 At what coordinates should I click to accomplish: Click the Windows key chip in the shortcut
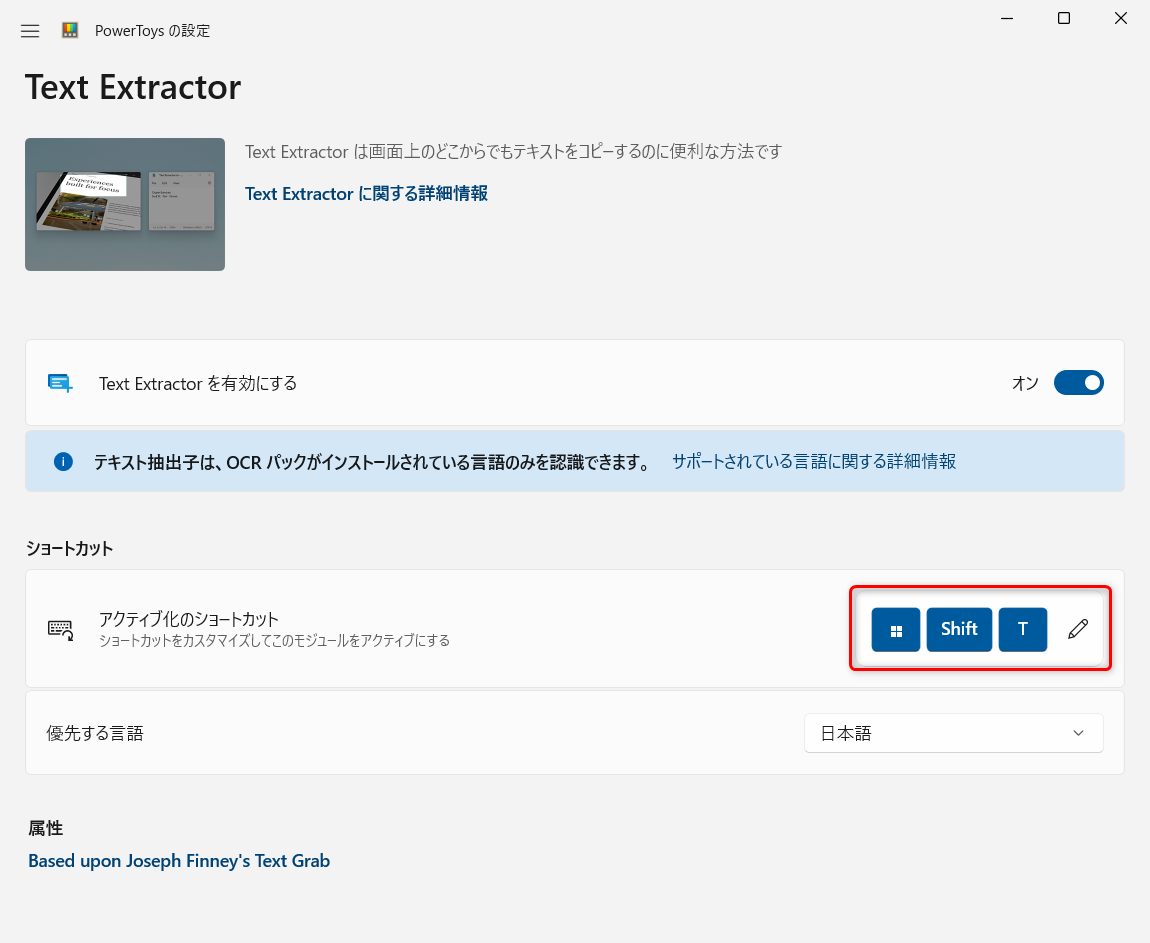pyautogui.click(x=895, y=629)
